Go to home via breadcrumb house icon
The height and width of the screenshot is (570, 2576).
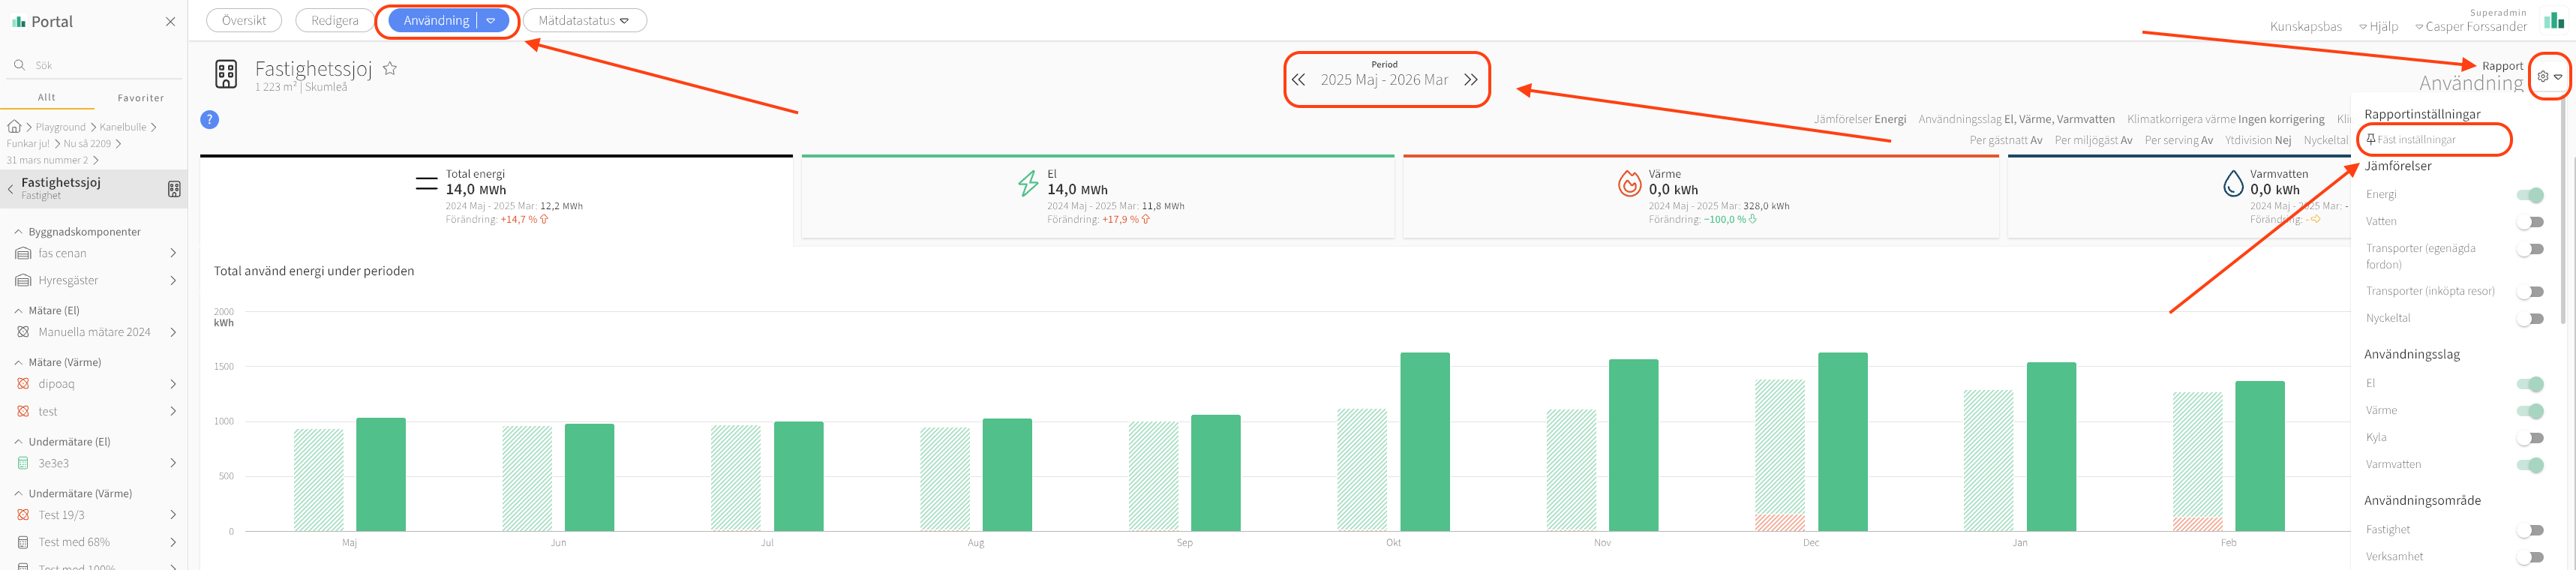pyautogui.click(x=14, y=127)
